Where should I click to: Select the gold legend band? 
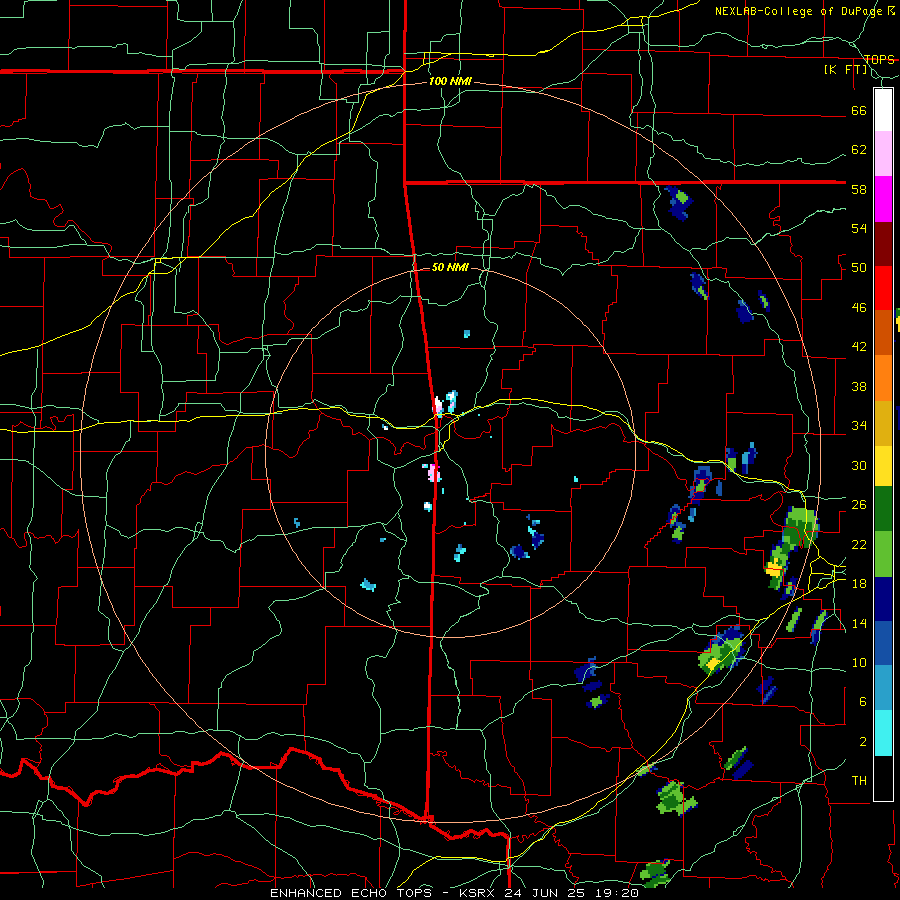pos(883,424)
